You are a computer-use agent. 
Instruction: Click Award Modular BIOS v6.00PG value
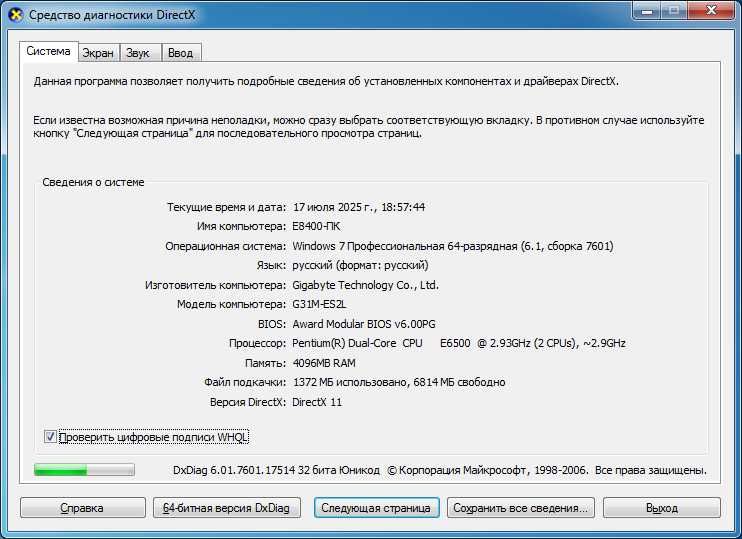point(363,324)
